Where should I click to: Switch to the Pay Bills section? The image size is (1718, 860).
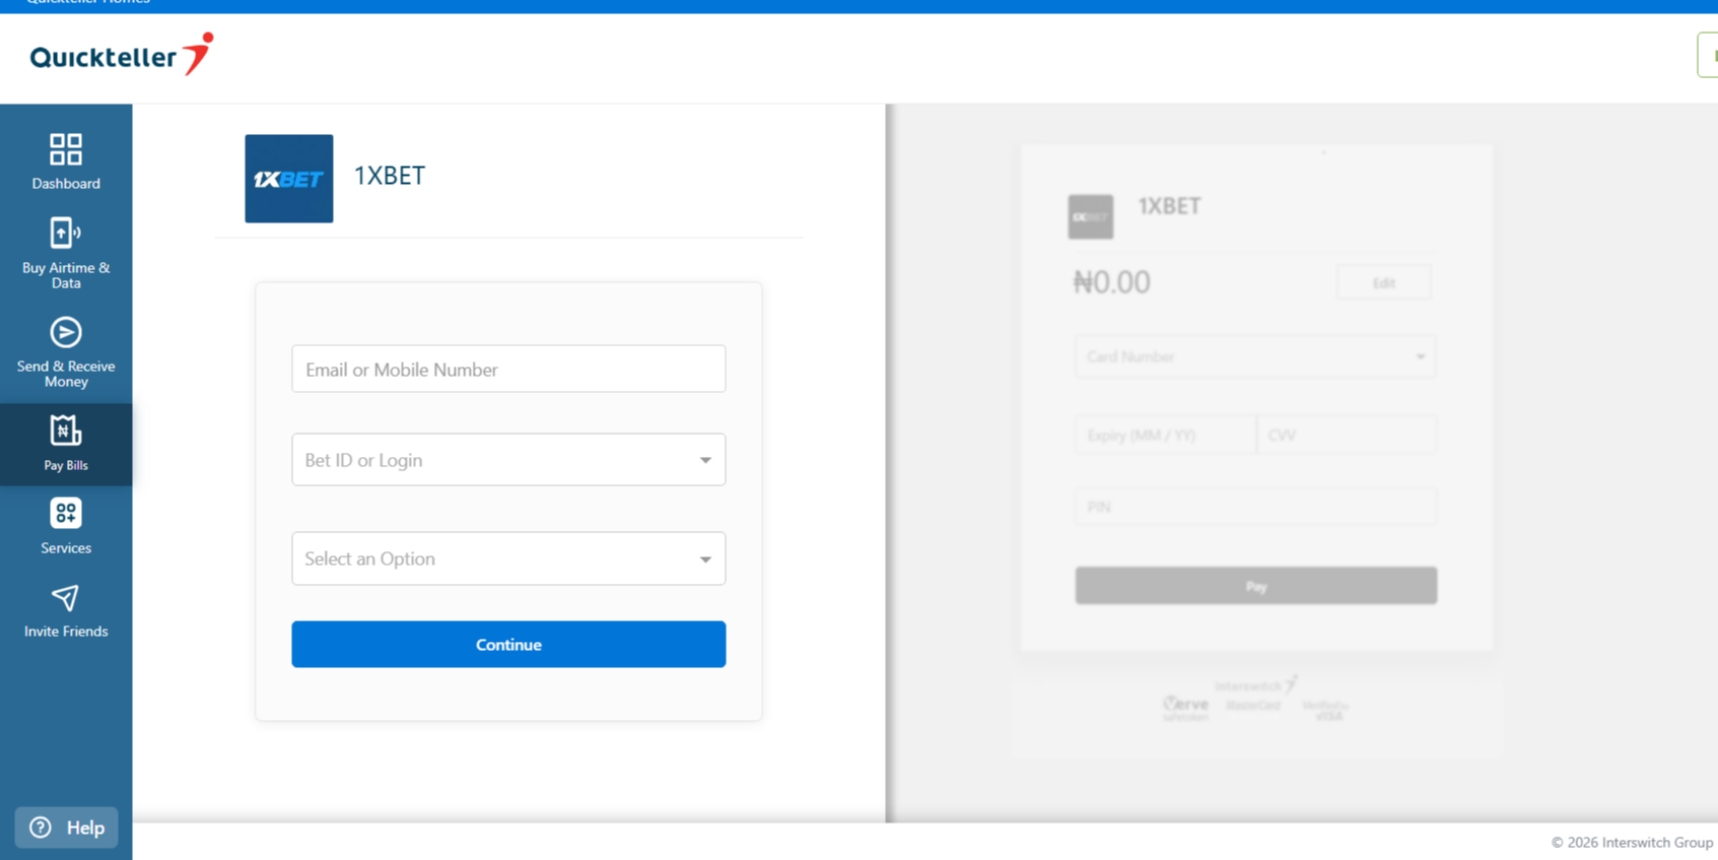[65, 445]
